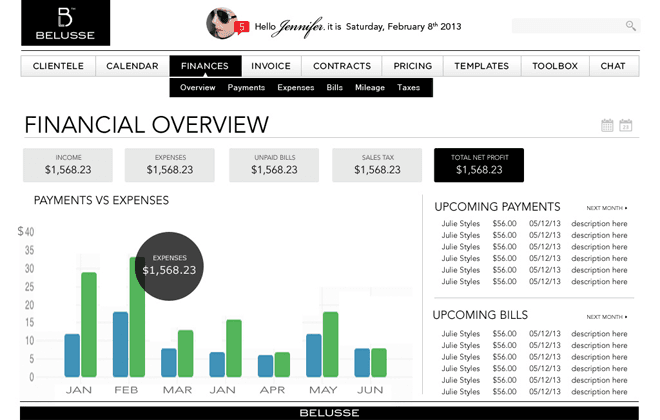Click the MAR axis label

tap(177, 390)
